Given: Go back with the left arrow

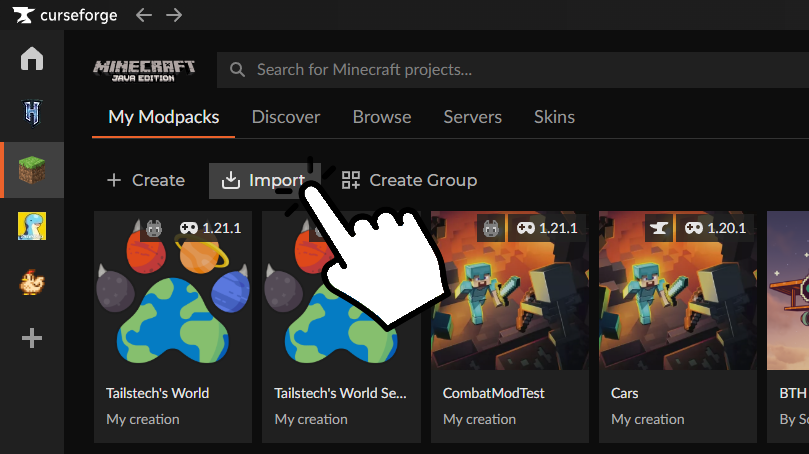Looking at the screenshot, I should pos(143,15).
